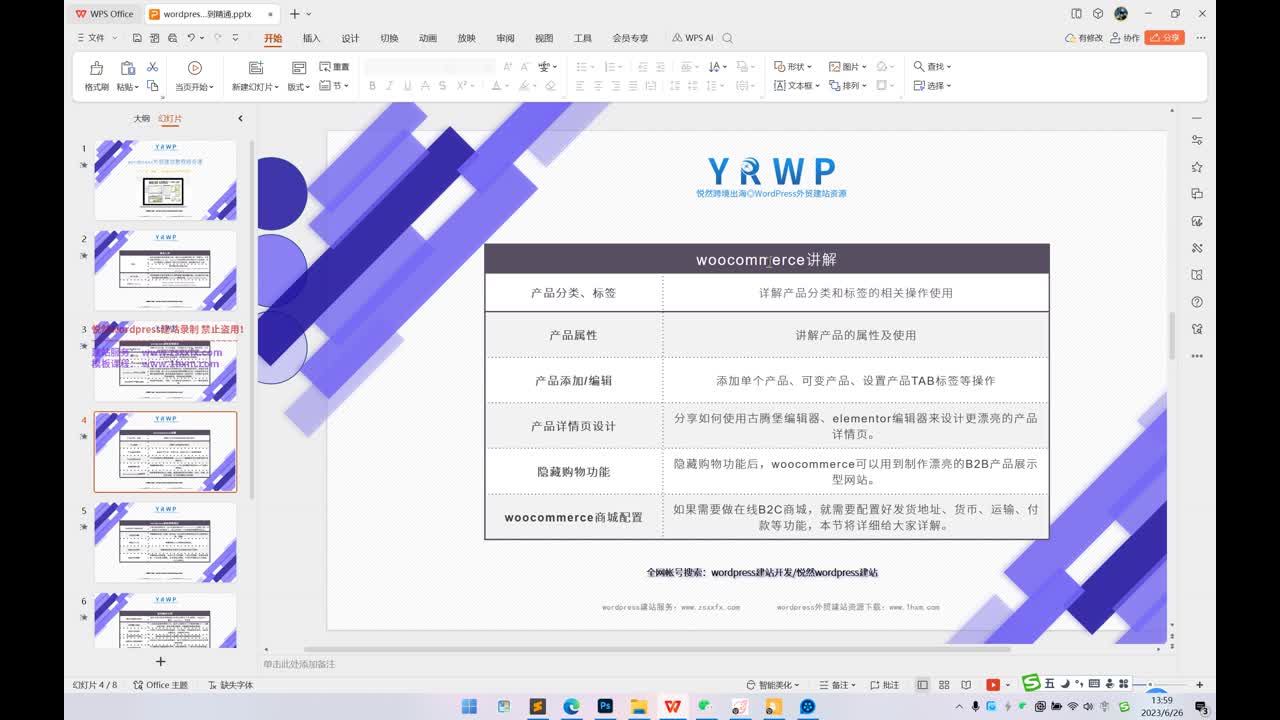This screenshot has width=1280, height=720.
Task: Click the Format Painter (格式刷) icon
Action: coord(96,68)
